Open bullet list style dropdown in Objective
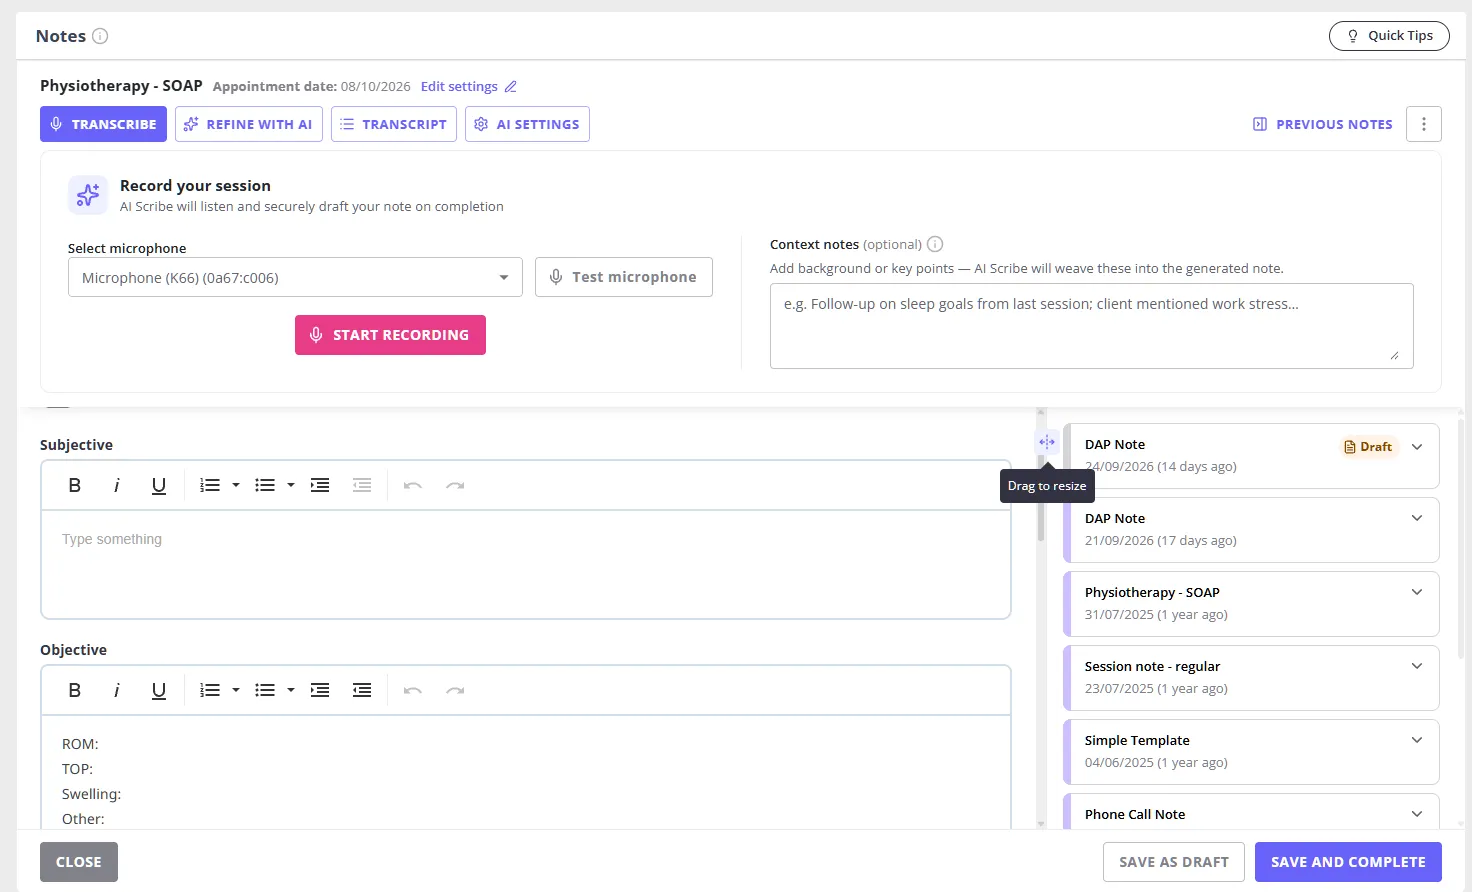The image size is (1472, 892). click(x=291, y=690)
